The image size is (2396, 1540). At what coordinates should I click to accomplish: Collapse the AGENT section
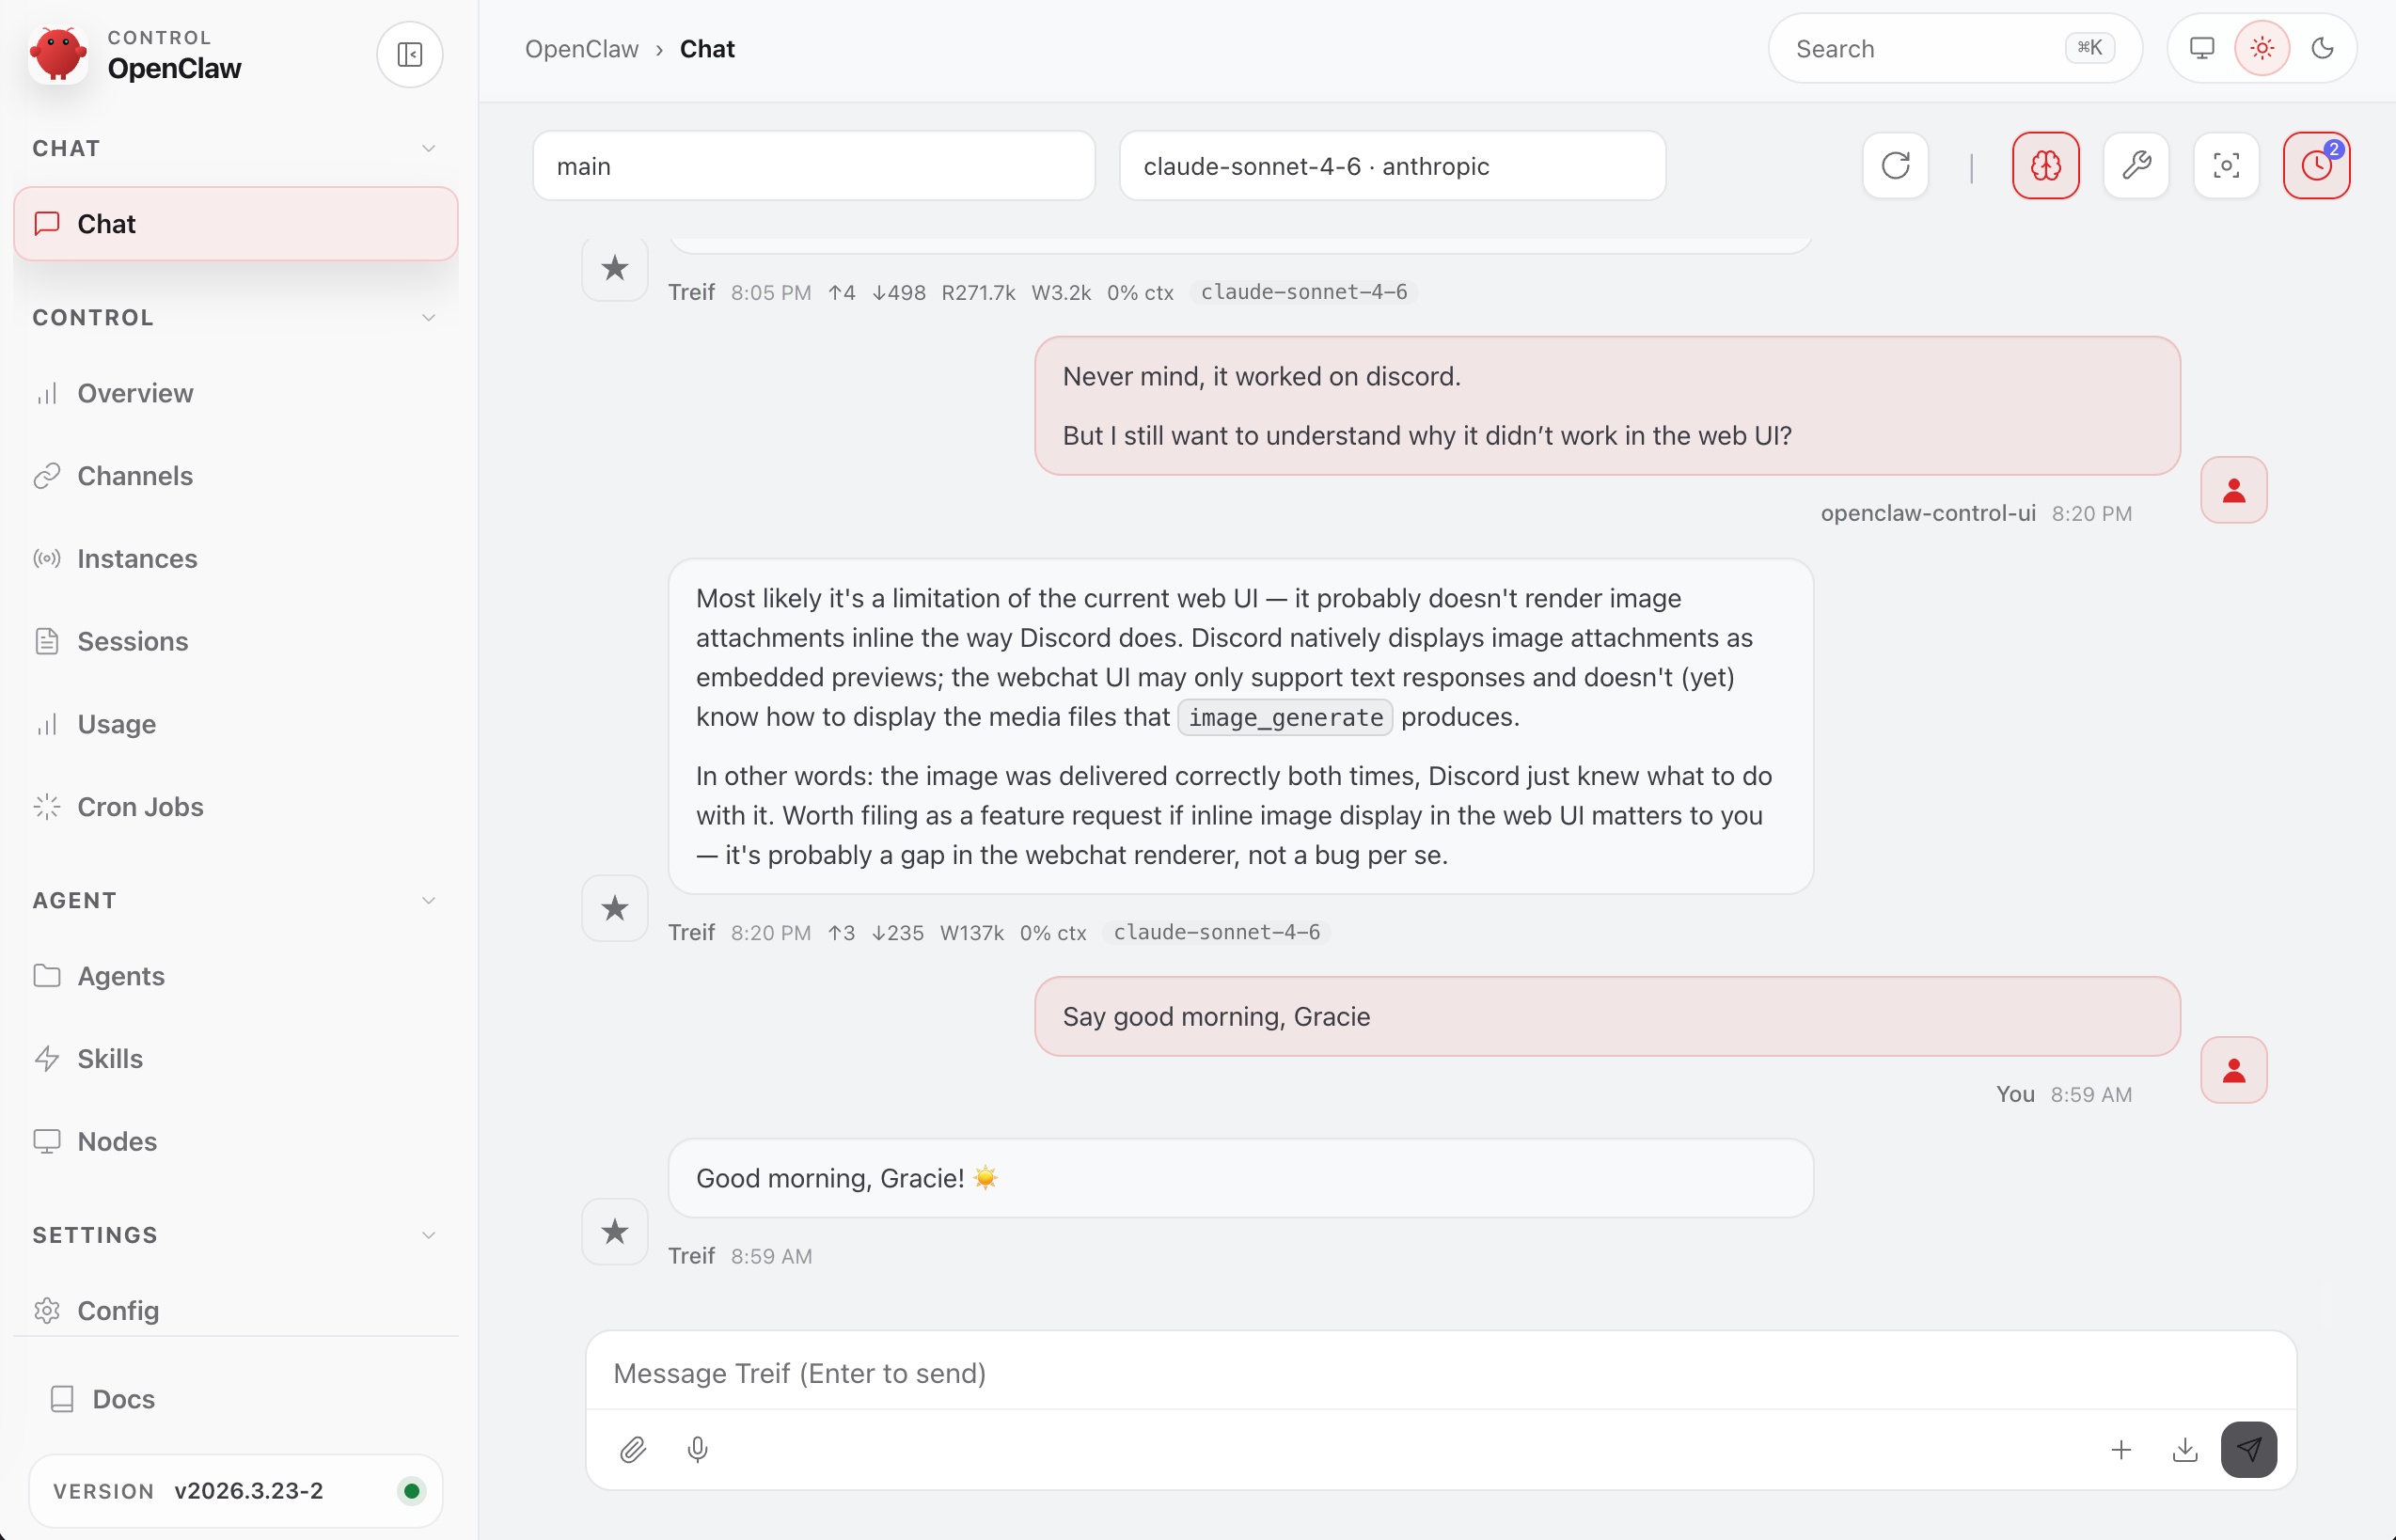[429, 899]
